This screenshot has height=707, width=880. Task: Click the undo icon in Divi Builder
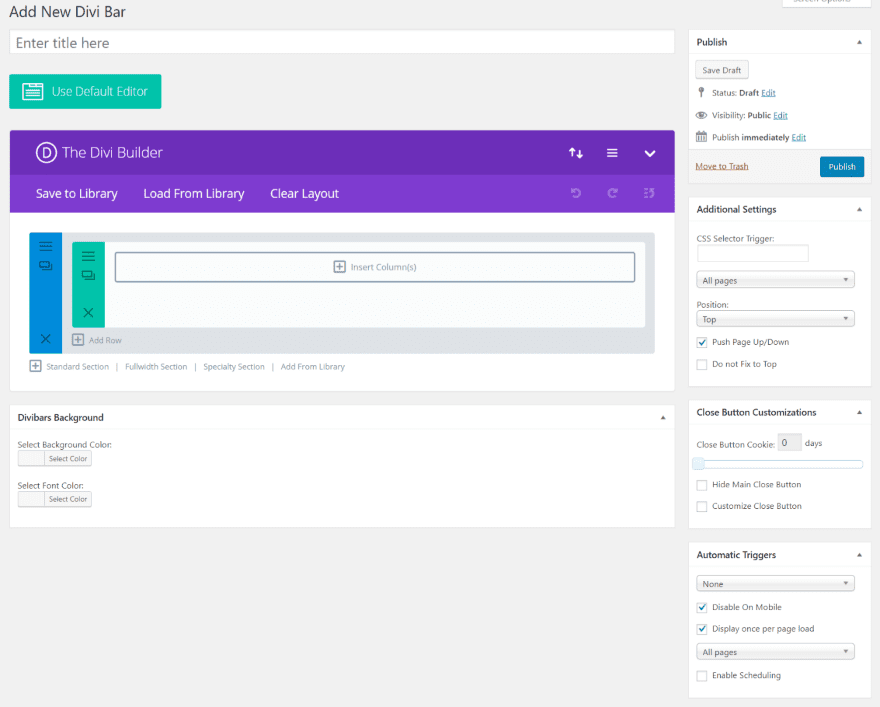click(x=576, y=193)
